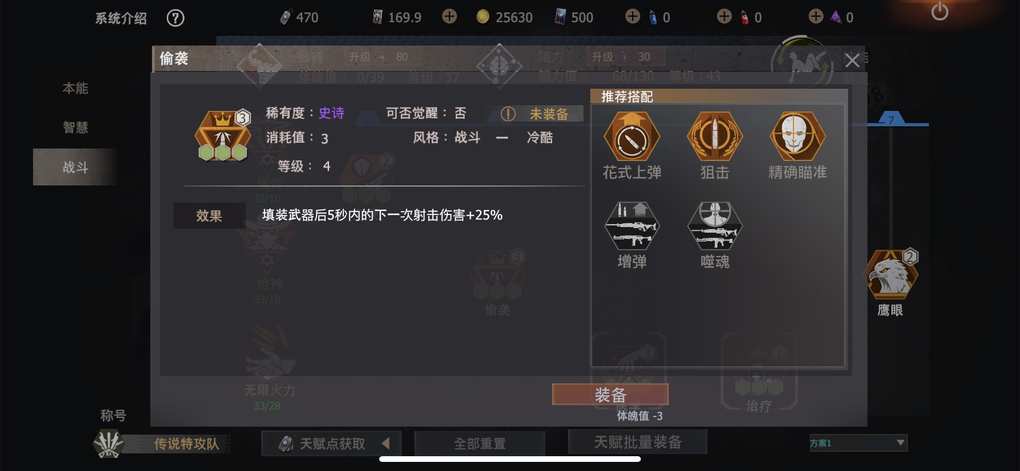
Task: Open the 噬魂 talent icon
Action: pos(715,226)
